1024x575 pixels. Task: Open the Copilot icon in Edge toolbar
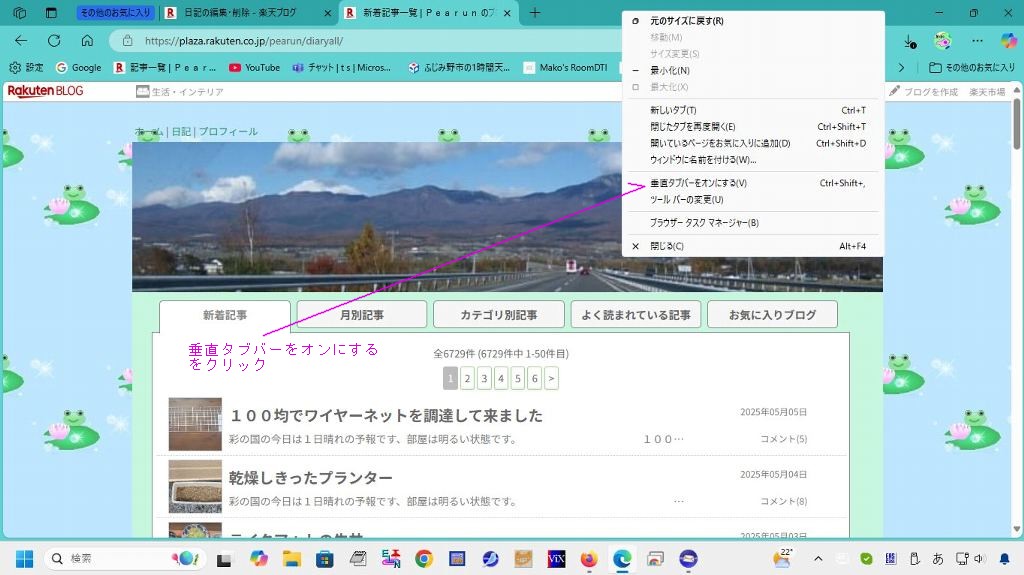click(1008, 41)
